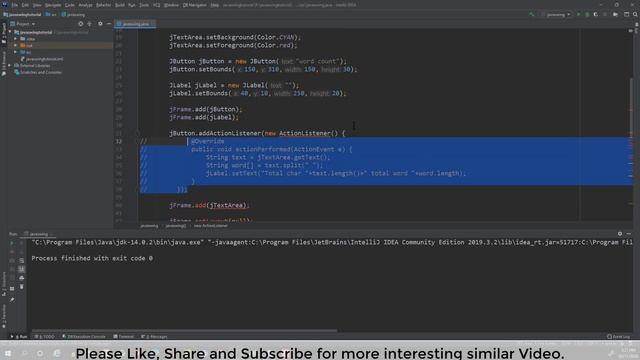Image resolution: width=640 pixels, height=360 pixels.
Task: Click the print output icon in Run panel
Action: (x=22, y=278)
